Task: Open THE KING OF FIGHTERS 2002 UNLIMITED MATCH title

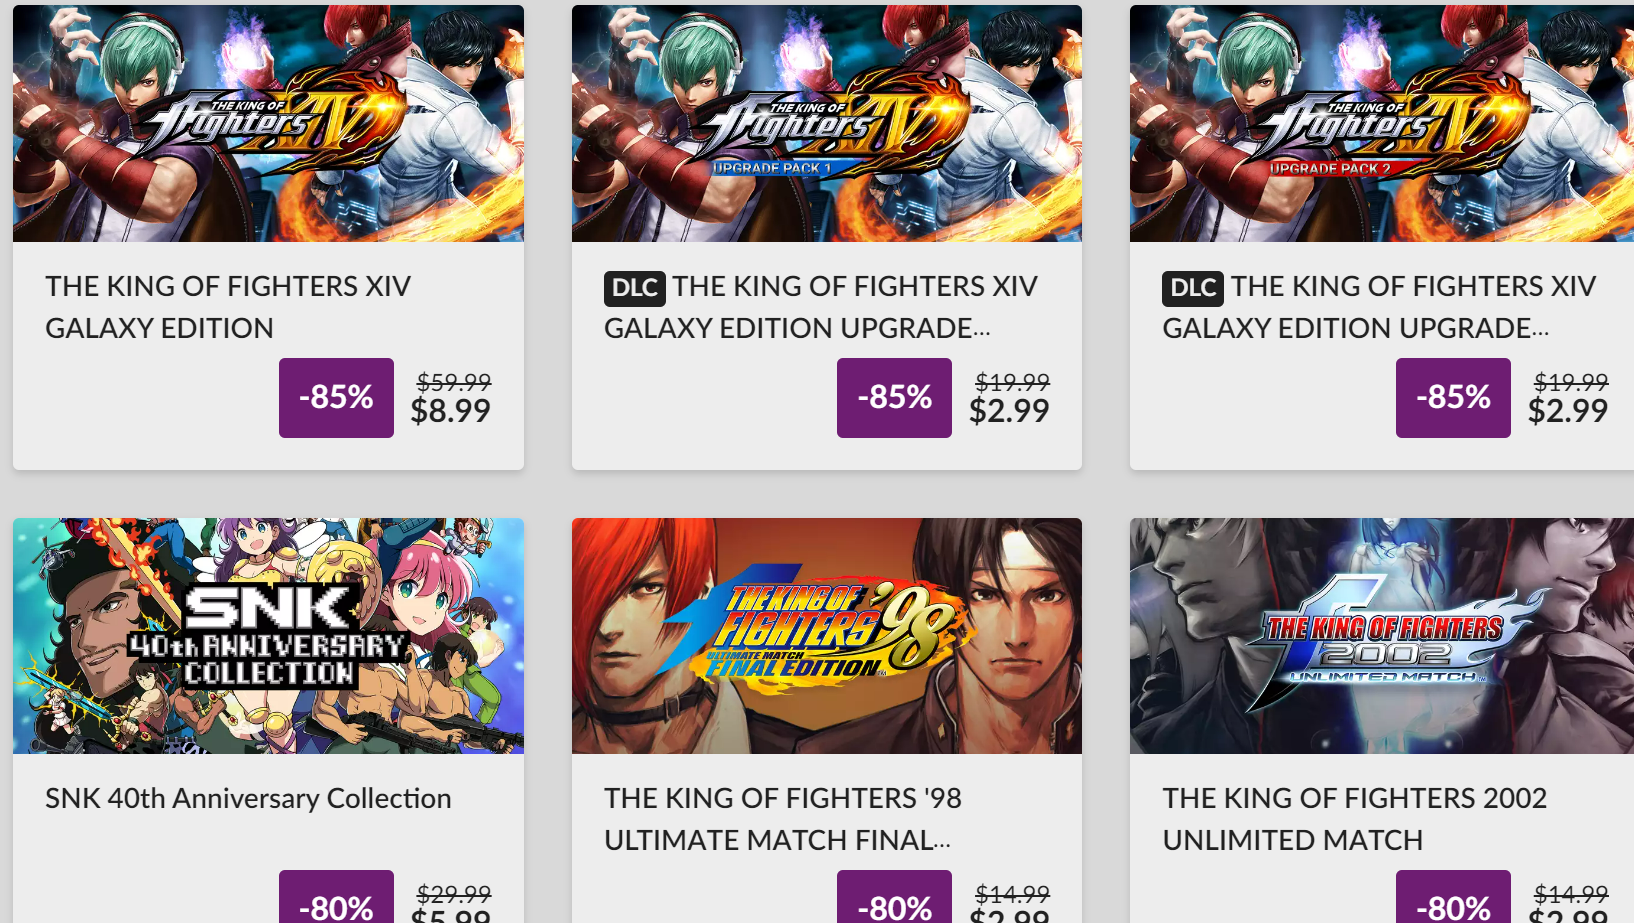Action: 1354,819
